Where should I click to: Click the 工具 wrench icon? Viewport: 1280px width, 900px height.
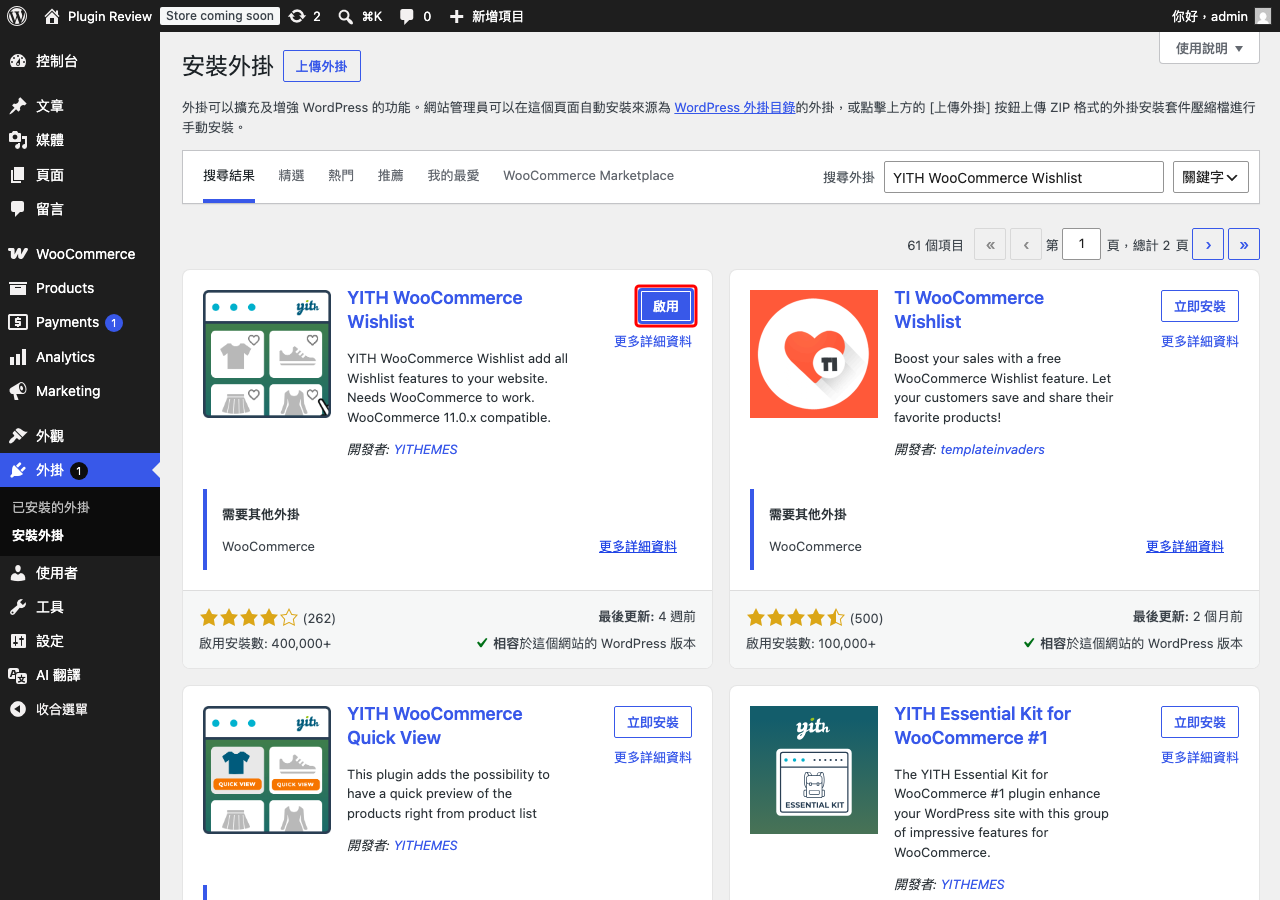(18, 607)
